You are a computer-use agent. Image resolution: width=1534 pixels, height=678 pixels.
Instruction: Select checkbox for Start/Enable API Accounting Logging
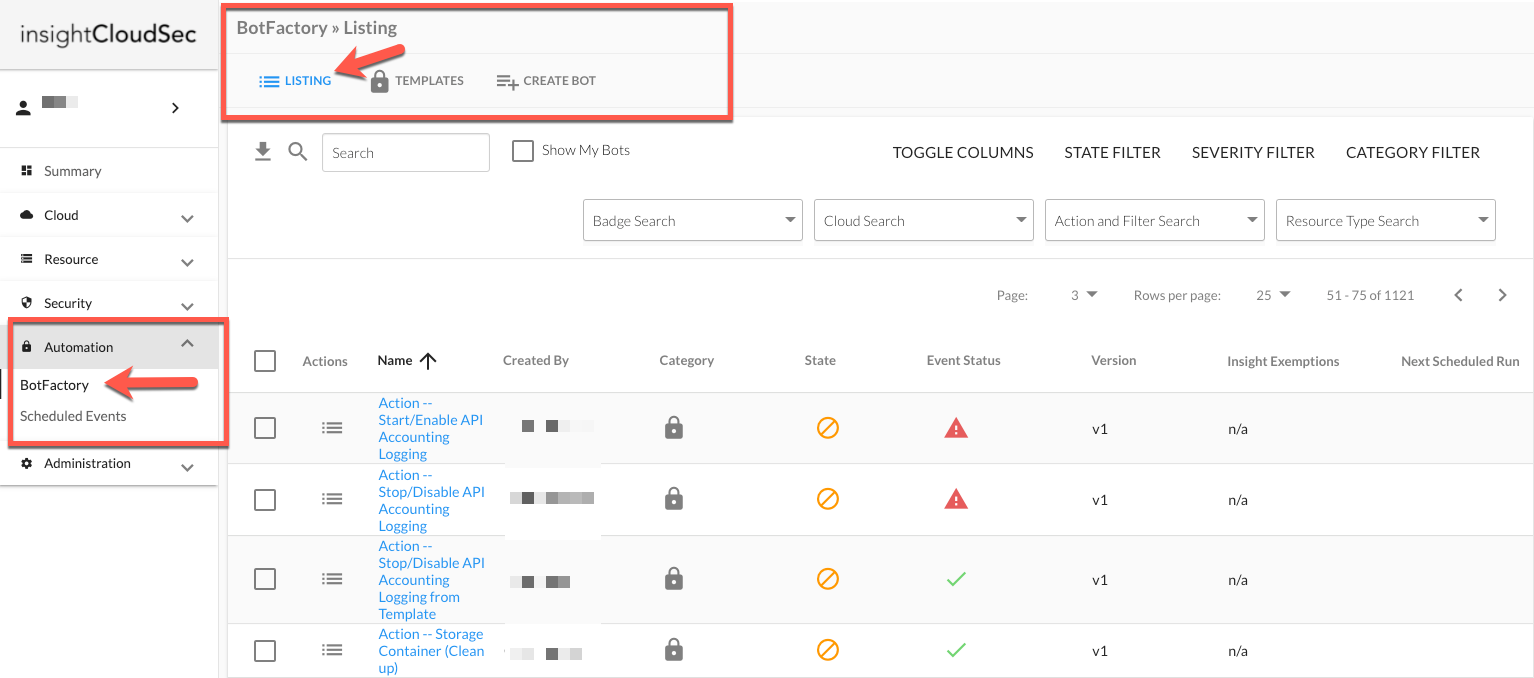(265, 428)
